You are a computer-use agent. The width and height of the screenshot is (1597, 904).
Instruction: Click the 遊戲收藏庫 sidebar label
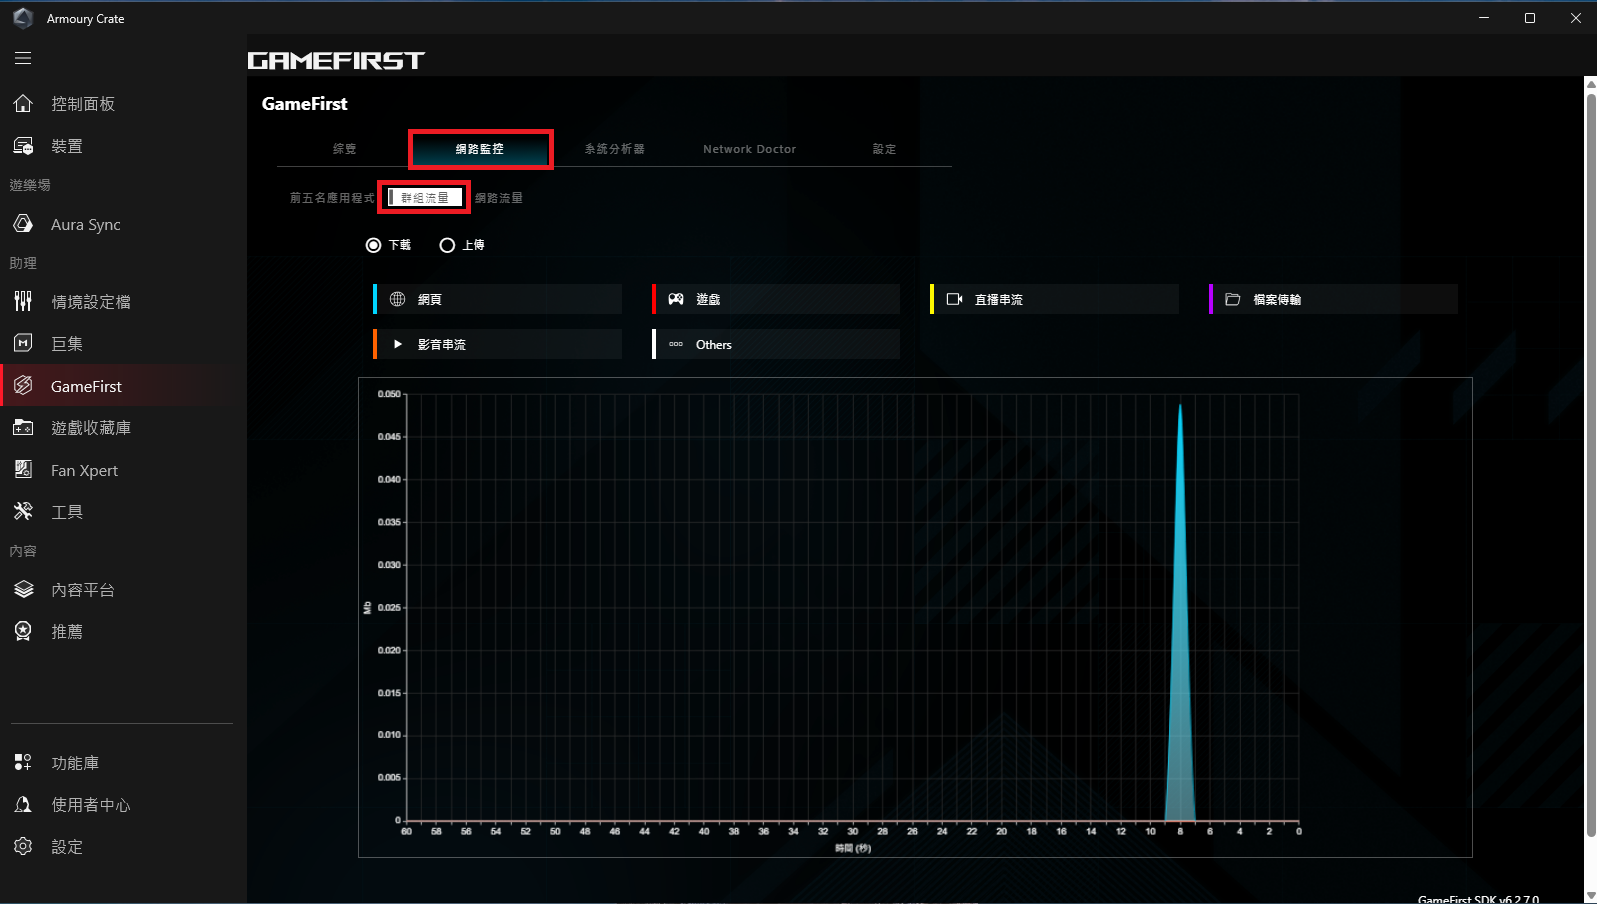(91, 427)
